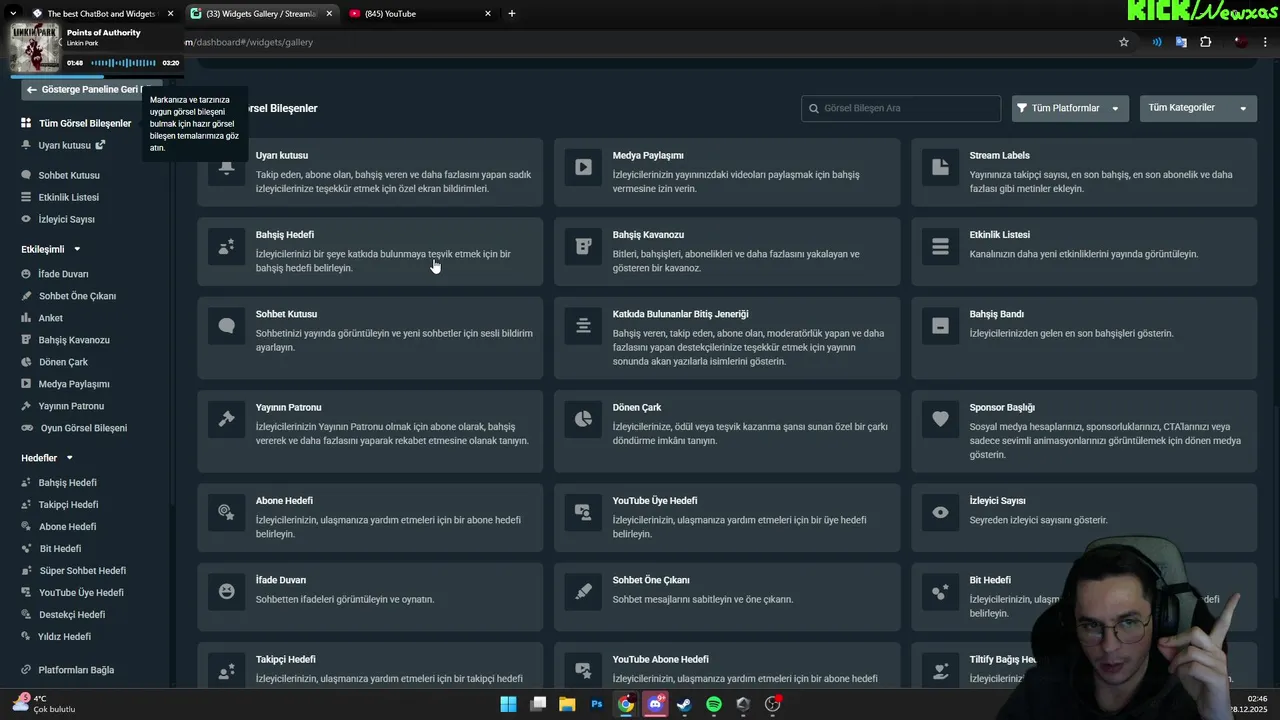Collapse the Etkileşimli sidebar section
The image size is (1280, 720).
51,249
